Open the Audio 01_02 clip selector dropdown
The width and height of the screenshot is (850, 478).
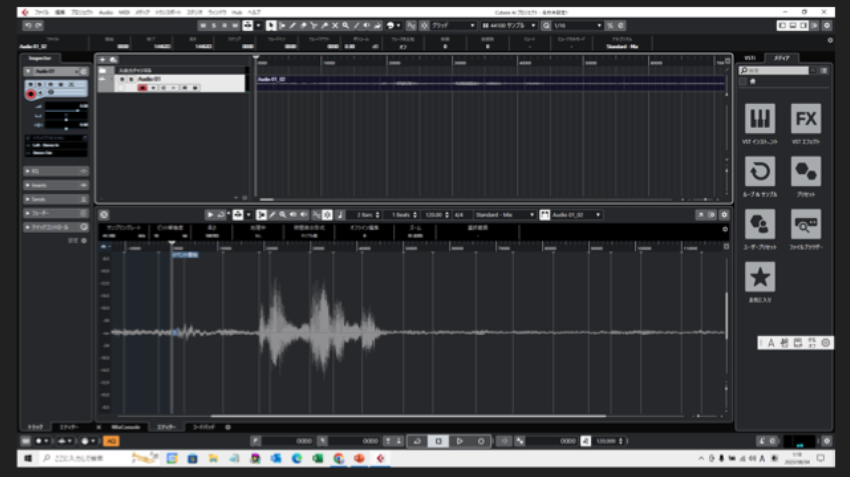tap(570, 214)
